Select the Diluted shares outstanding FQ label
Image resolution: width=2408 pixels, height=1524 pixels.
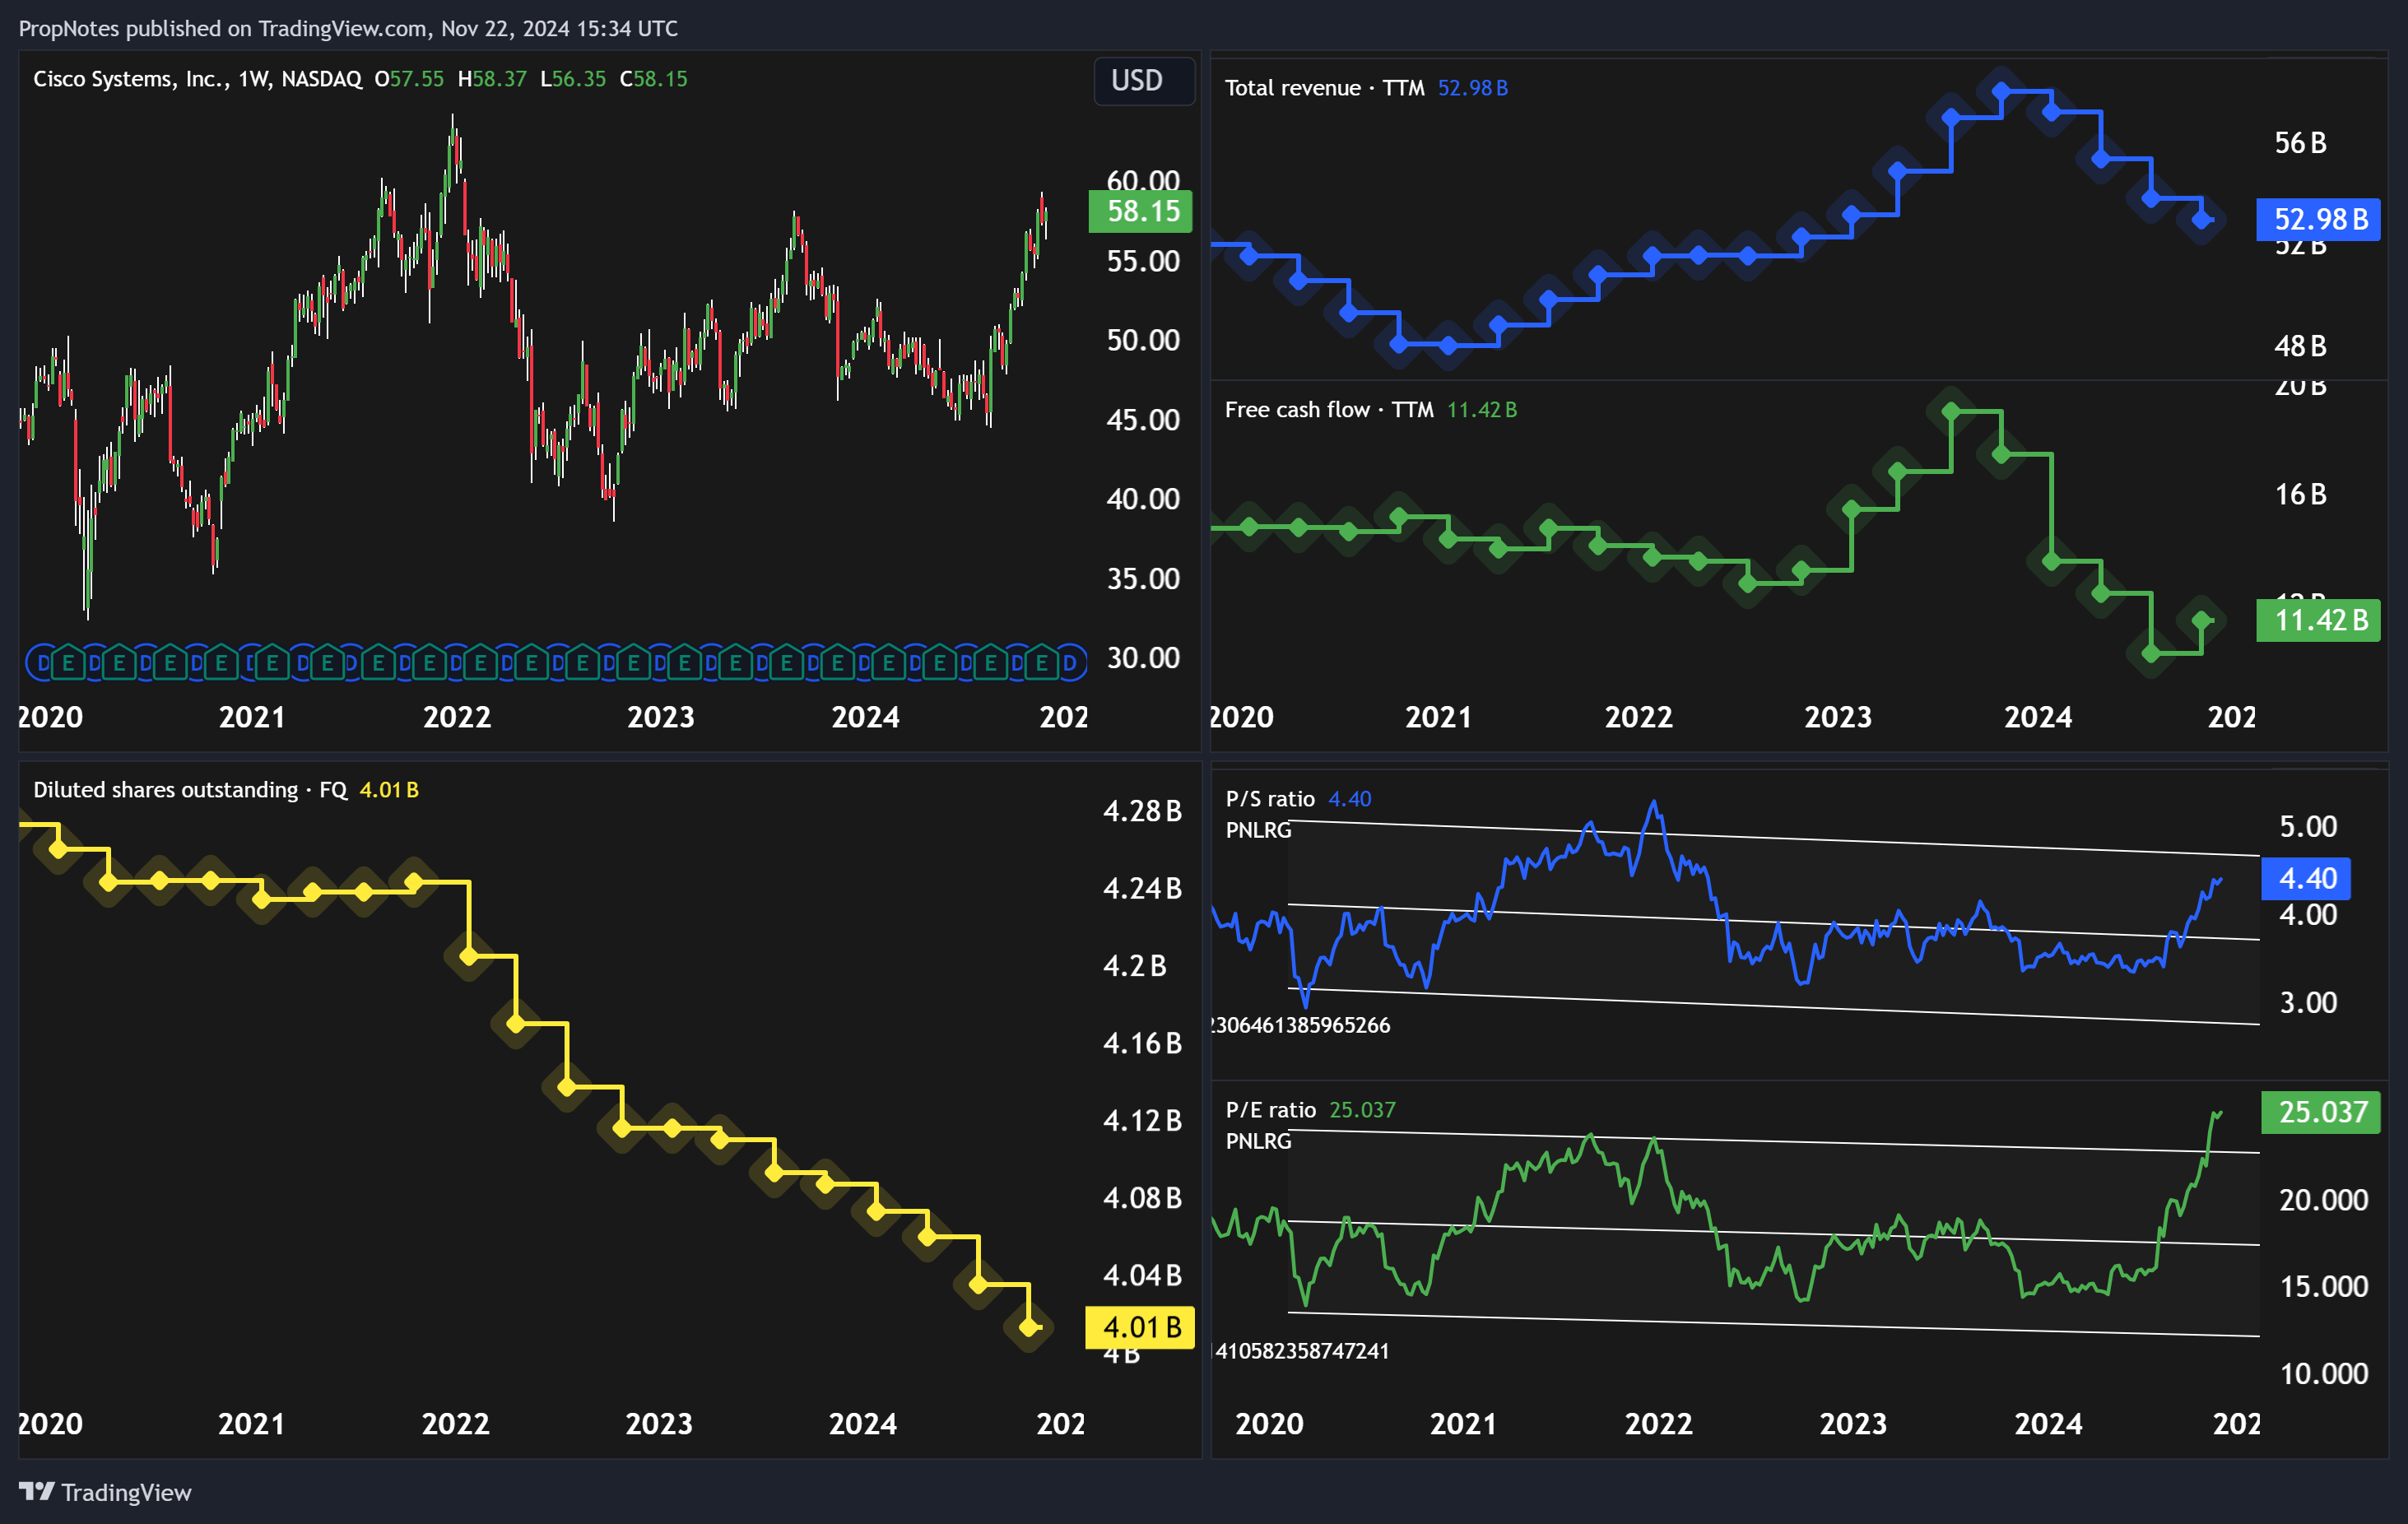(x=189, y=790)
